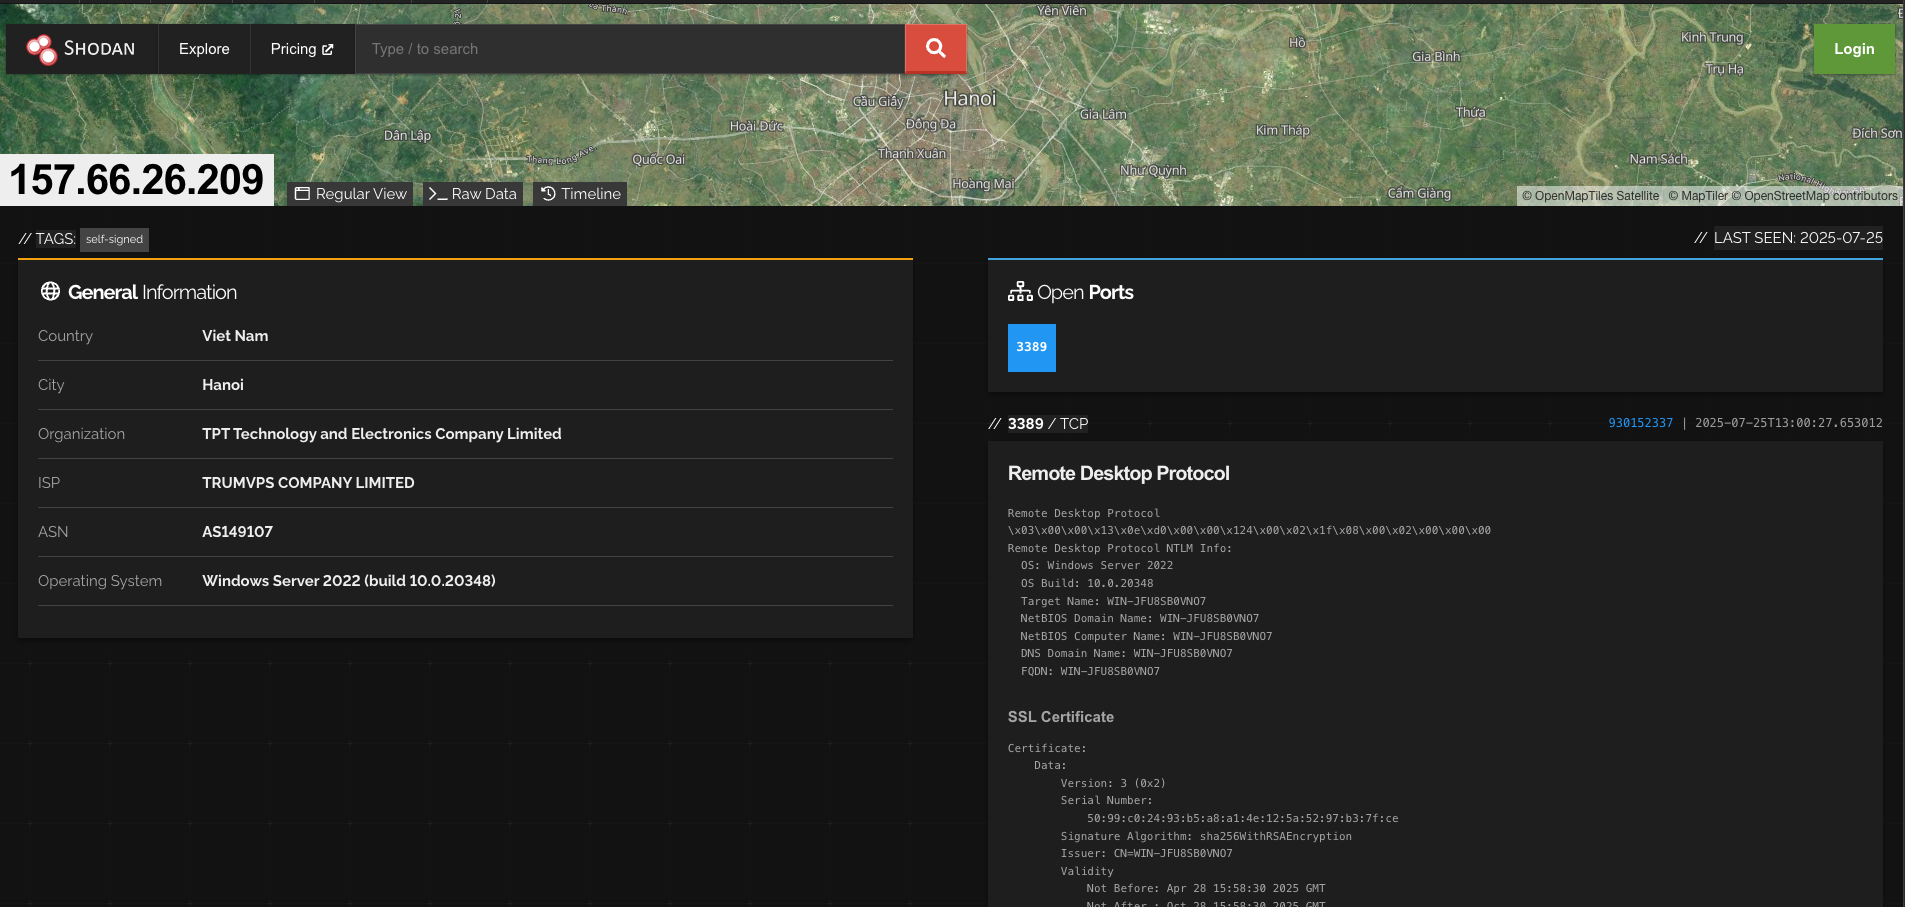Screen dimensions: 1905x907
Task: Switch to the Regular View tab
Action: click(x=351, y=194)
